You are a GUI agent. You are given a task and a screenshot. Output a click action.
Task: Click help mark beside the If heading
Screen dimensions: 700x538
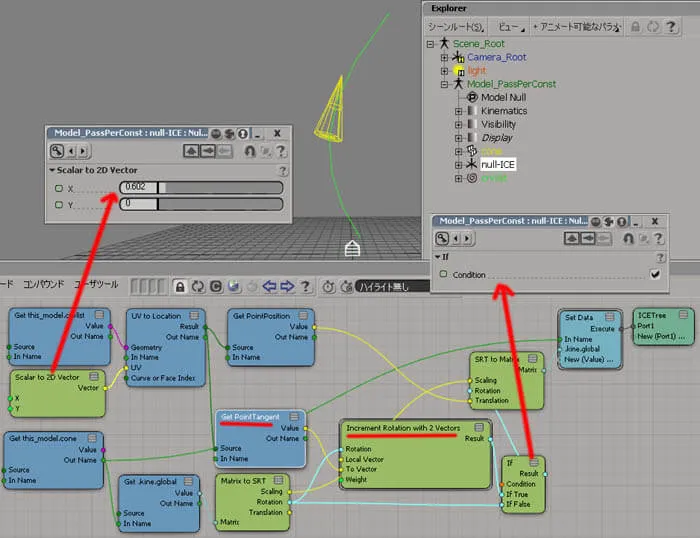pos(660,257)
